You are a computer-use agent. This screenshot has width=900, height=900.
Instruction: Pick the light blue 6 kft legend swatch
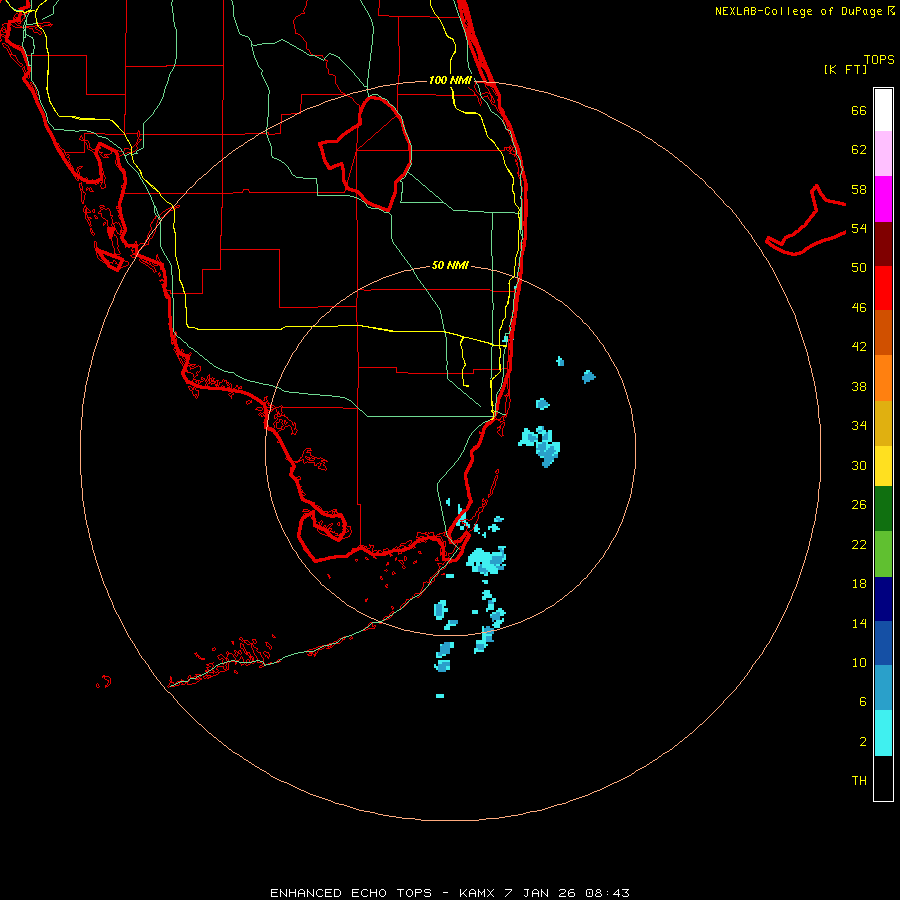pyautogui.click(x=883, y=688)
